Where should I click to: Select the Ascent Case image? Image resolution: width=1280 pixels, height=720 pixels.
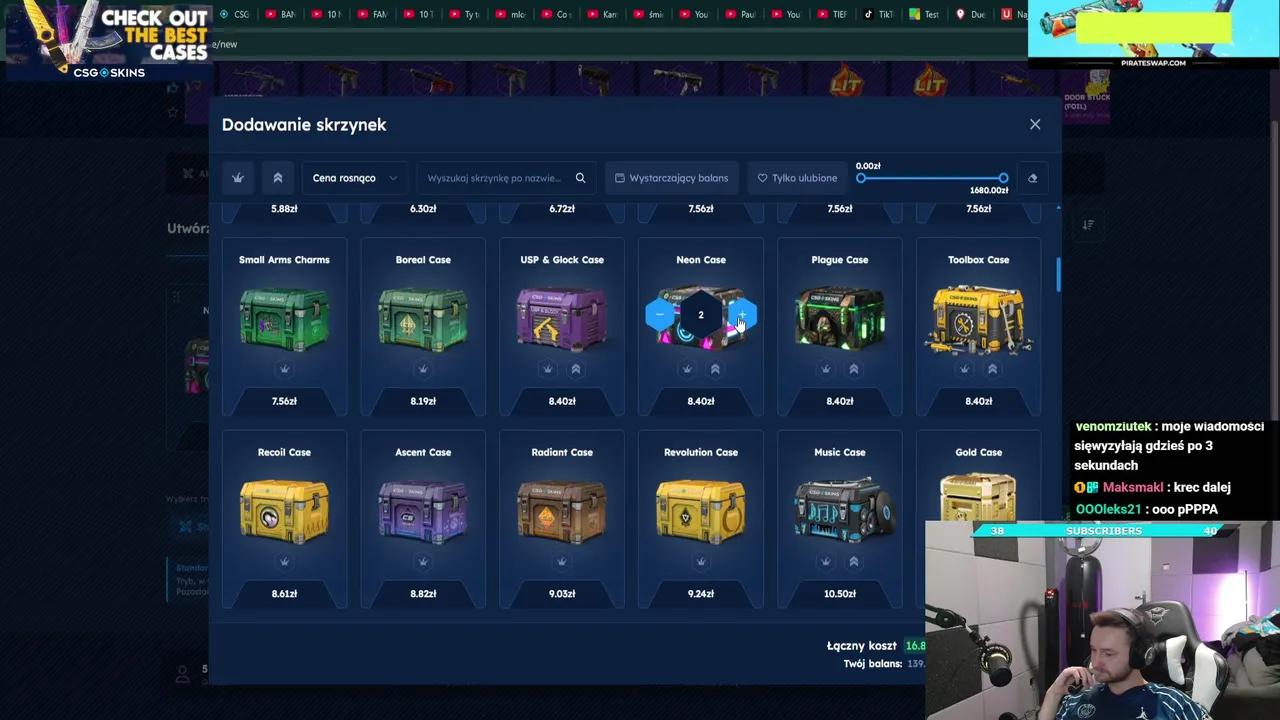(x=423, y=511)
